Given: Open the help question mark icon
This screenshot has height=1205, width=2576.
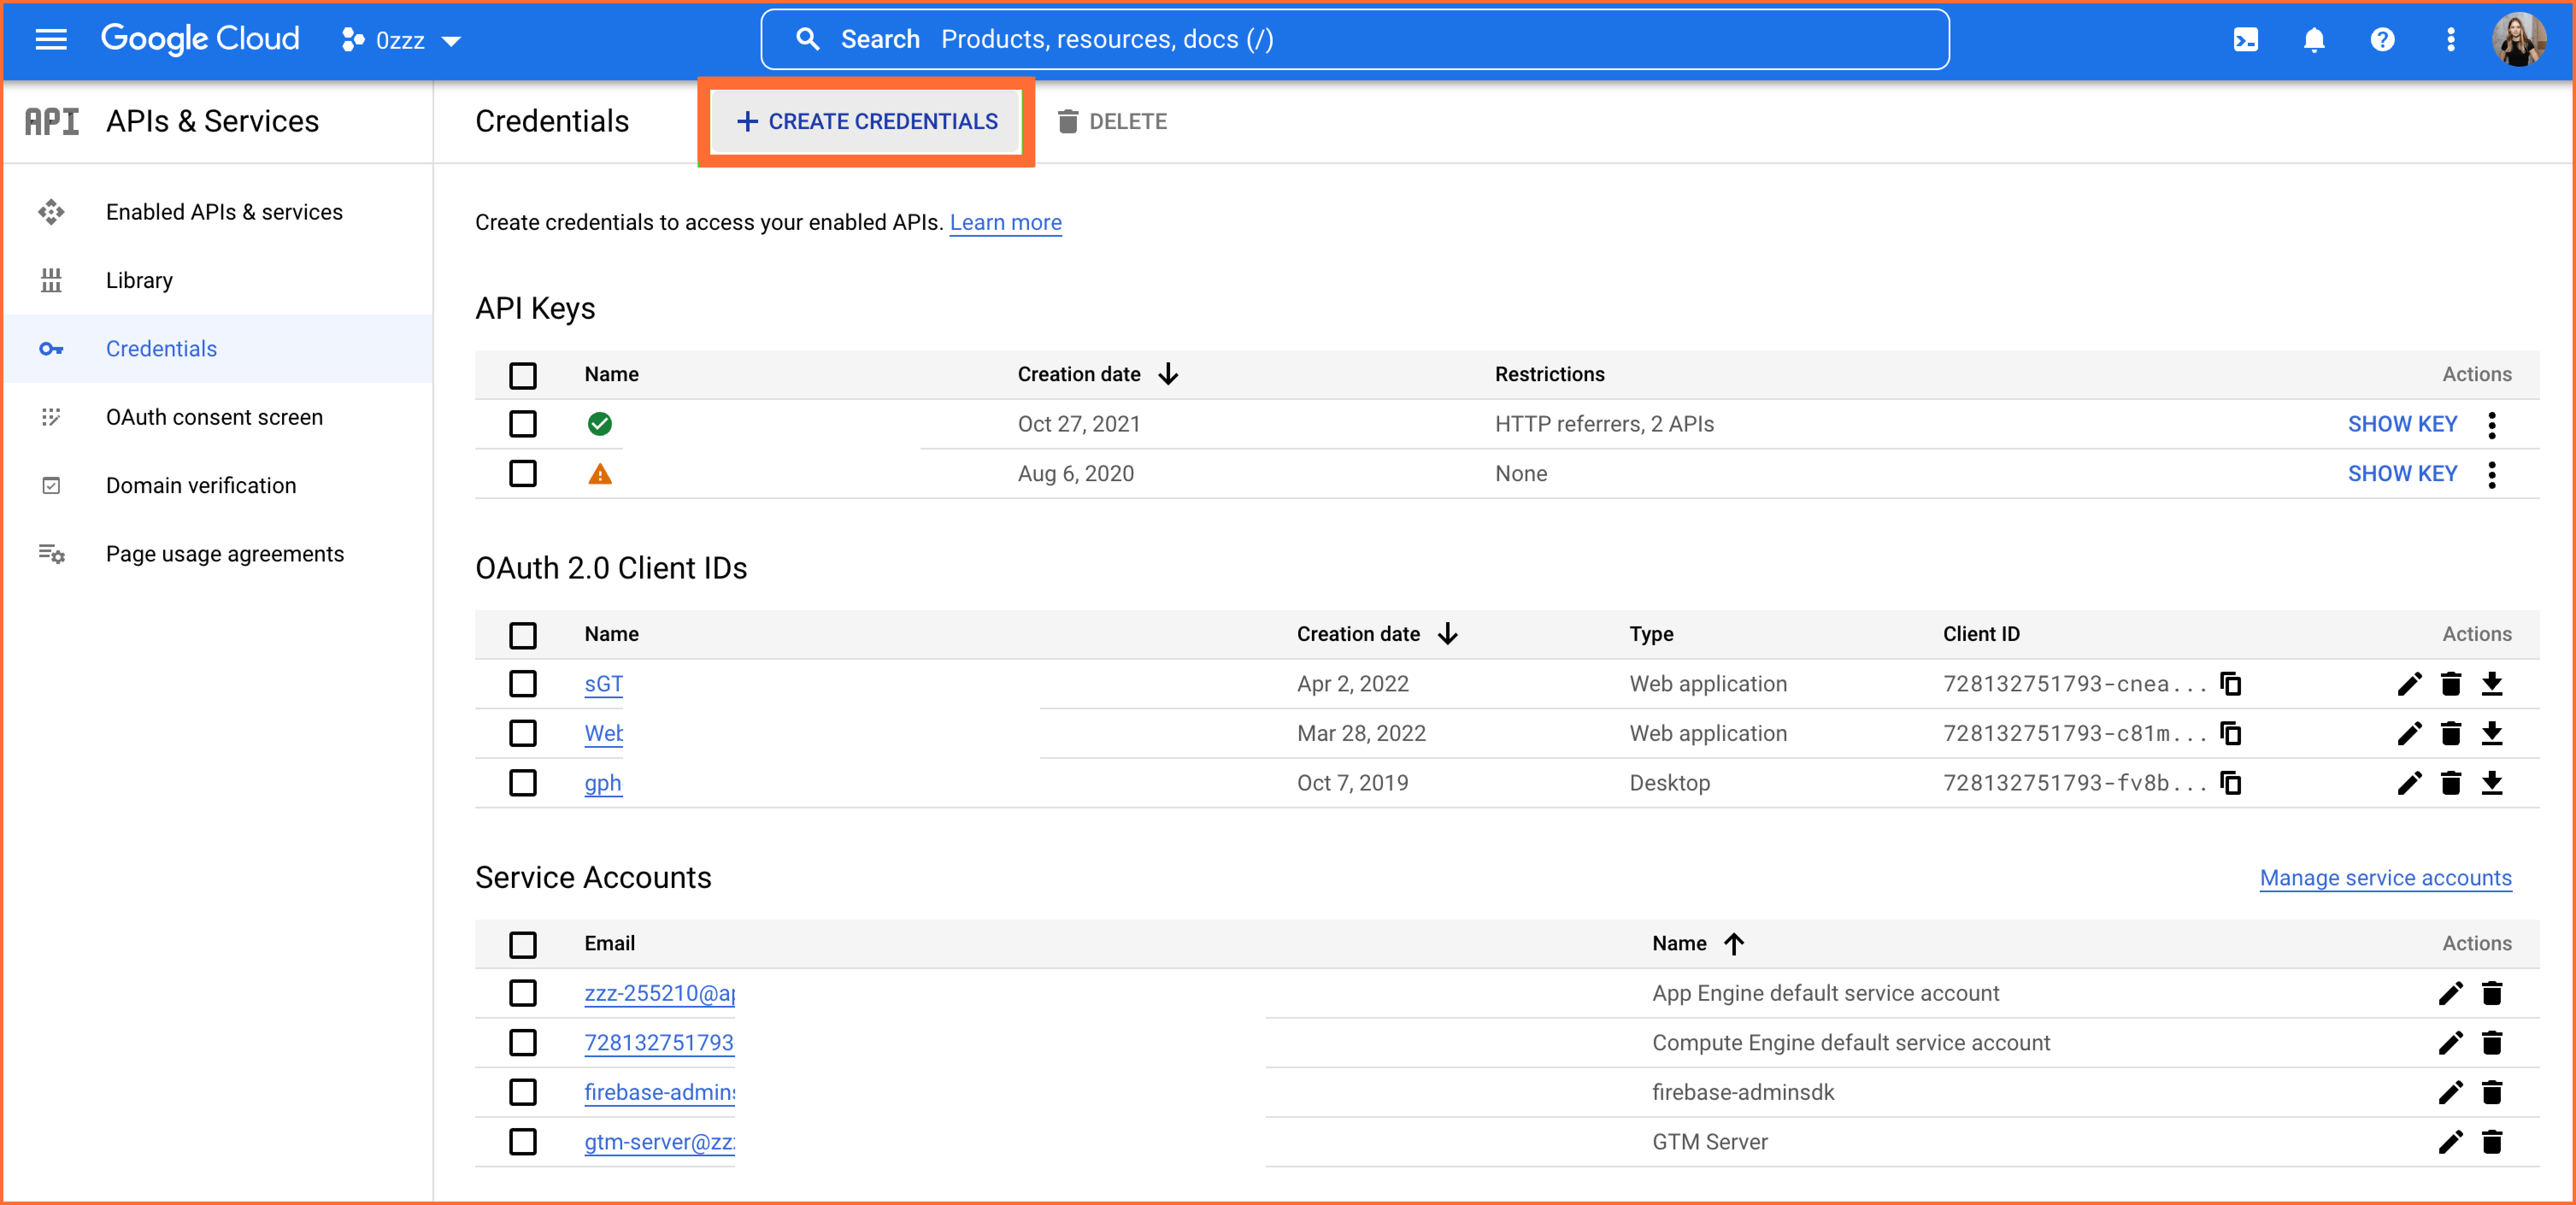Looking at the screenshot, I should tap(2382, 40).
